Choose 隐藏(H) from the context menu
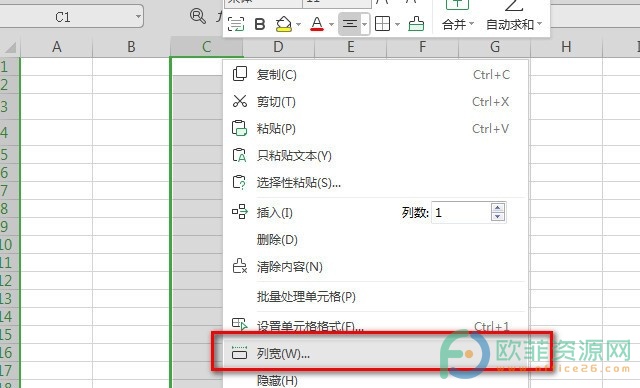 (376, 379)
